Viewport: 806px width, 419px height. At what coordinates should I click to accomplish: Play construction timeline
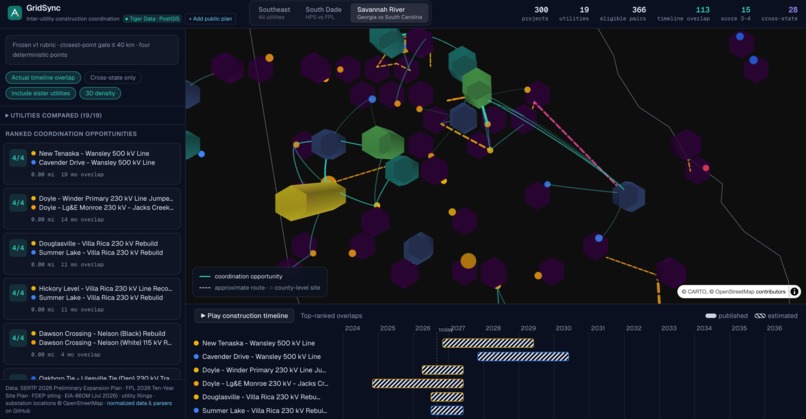pos(244,316)
